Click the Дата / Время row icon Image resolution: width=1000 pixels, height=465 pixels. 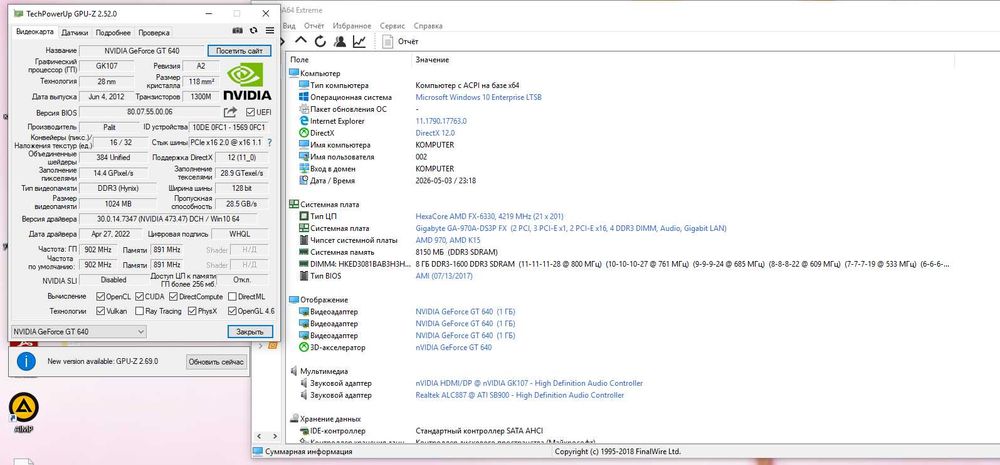pyautogui.click(x=304, y=181)
